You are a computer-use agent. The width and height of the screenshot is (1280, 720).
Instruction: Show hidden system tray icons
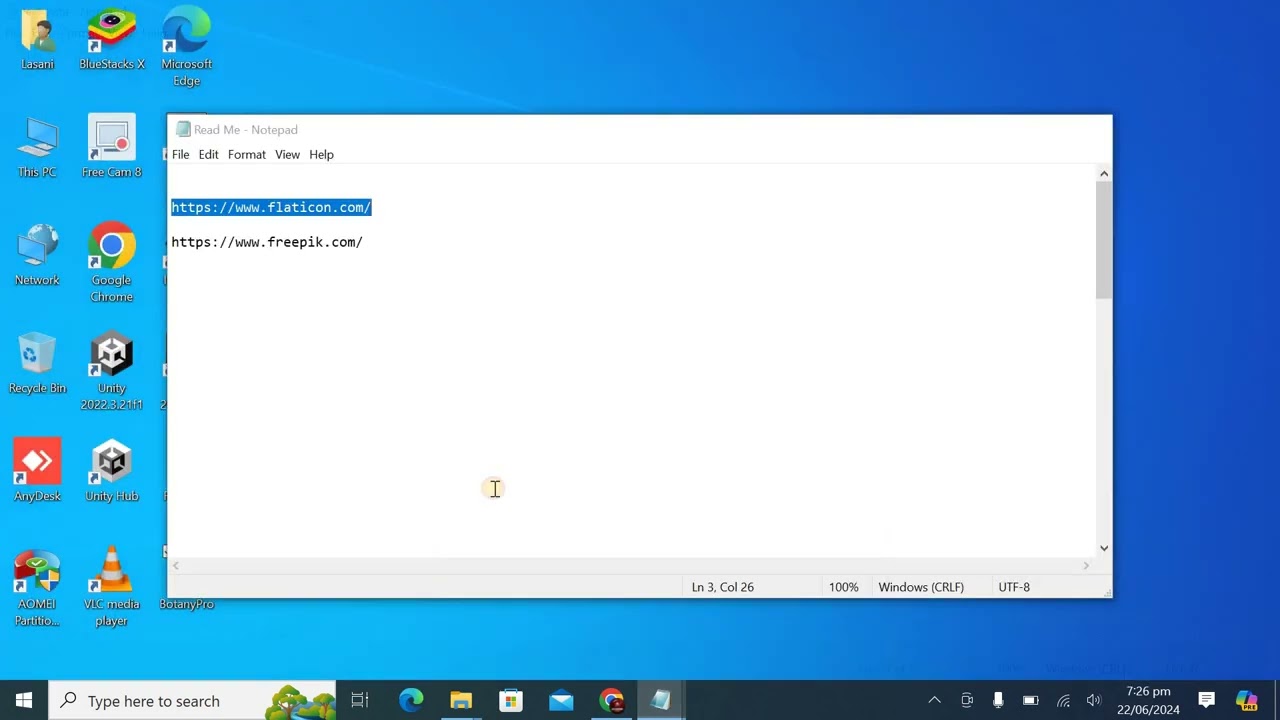[x=934, y=700]
